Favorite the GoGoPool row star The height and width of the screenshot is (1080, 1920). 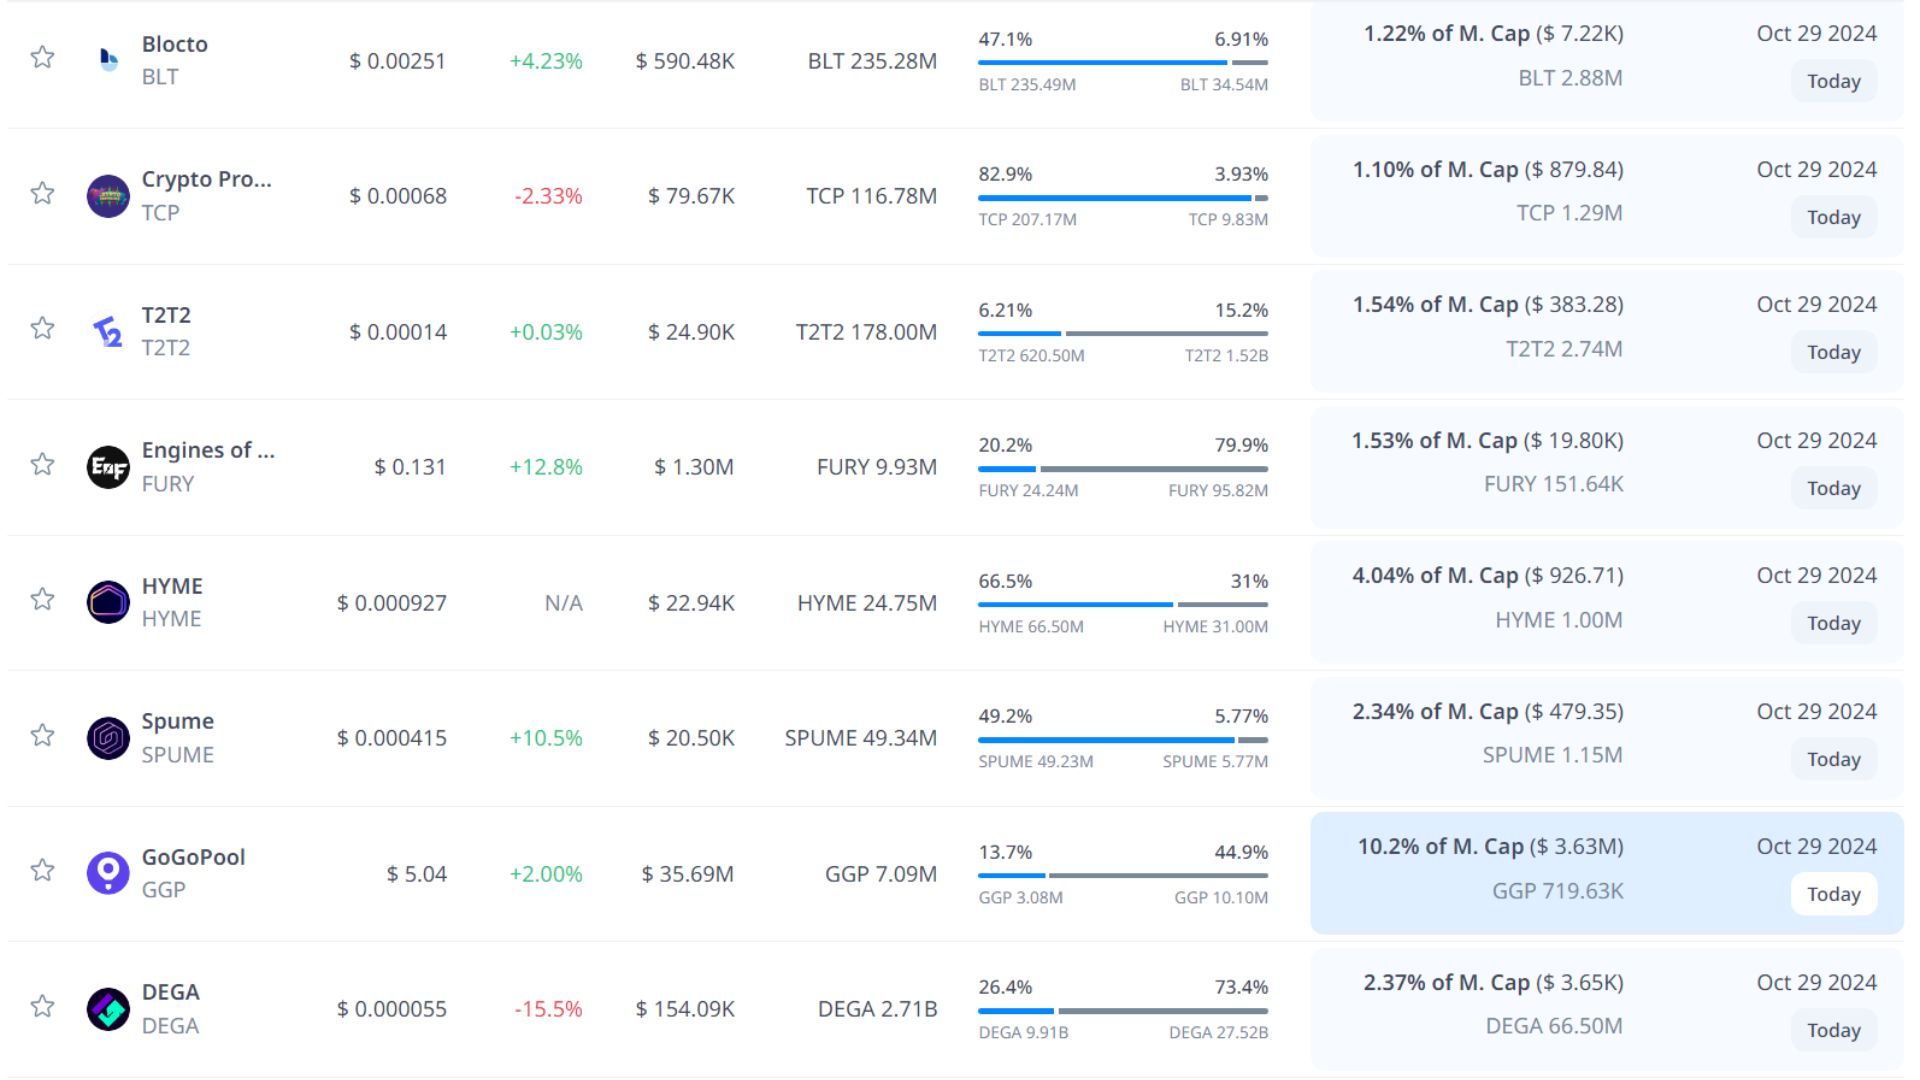tap(42, 870)
